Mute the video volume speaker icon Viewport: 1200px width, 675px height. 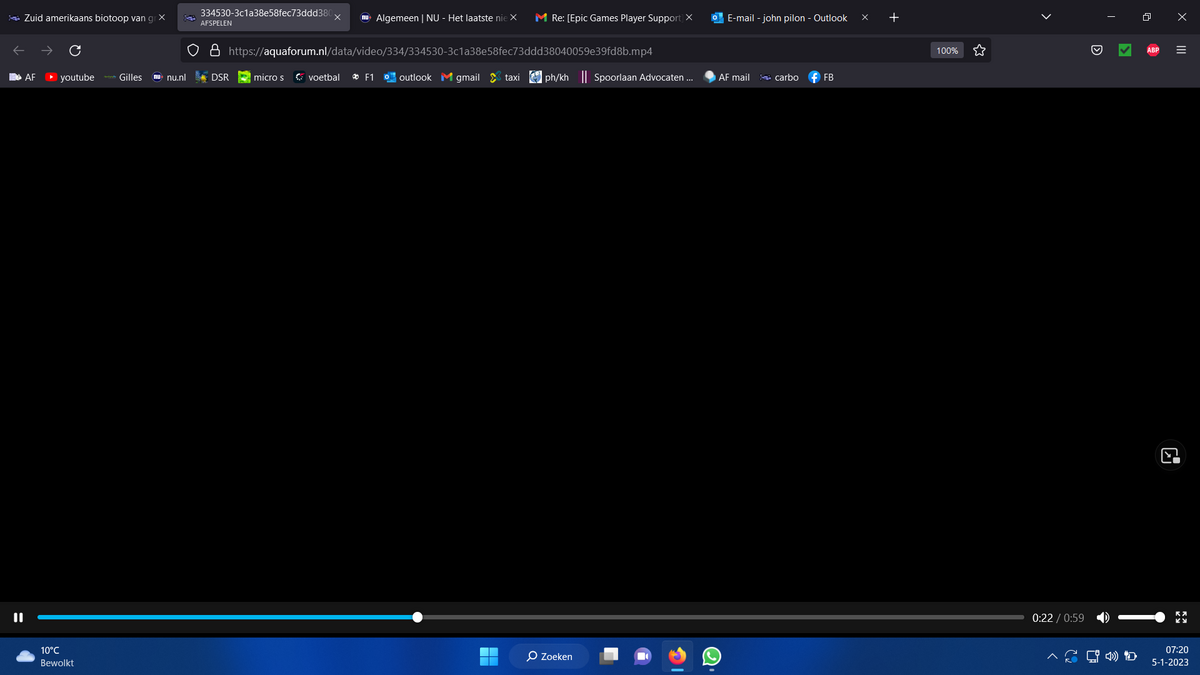pyautogui.click(x=1104, y=617)
